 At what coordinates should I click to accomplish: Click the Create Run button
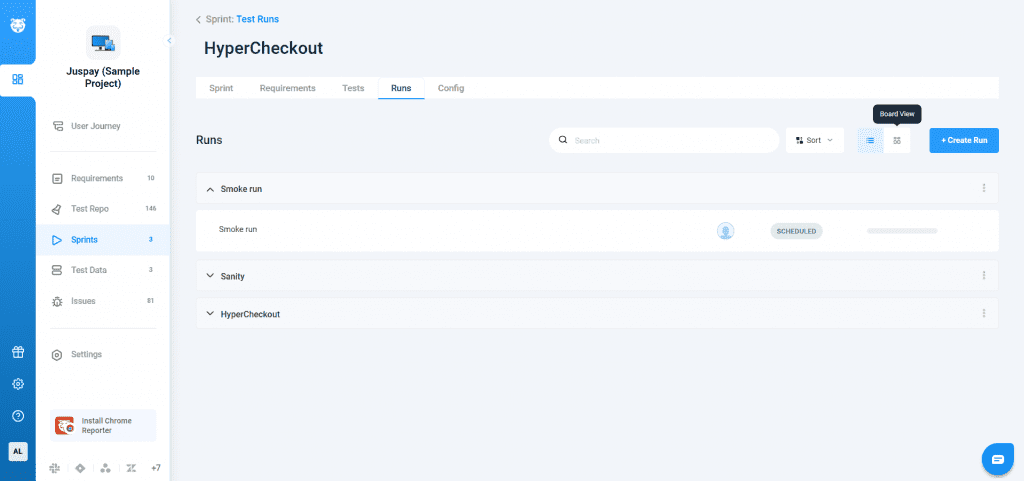click(x=963, y=141)
